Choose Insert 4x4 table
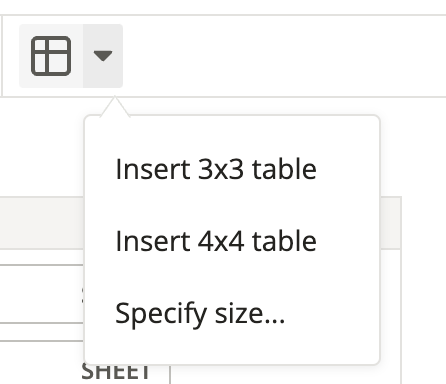Screen dimensions: 446x384 click(216, 241)
